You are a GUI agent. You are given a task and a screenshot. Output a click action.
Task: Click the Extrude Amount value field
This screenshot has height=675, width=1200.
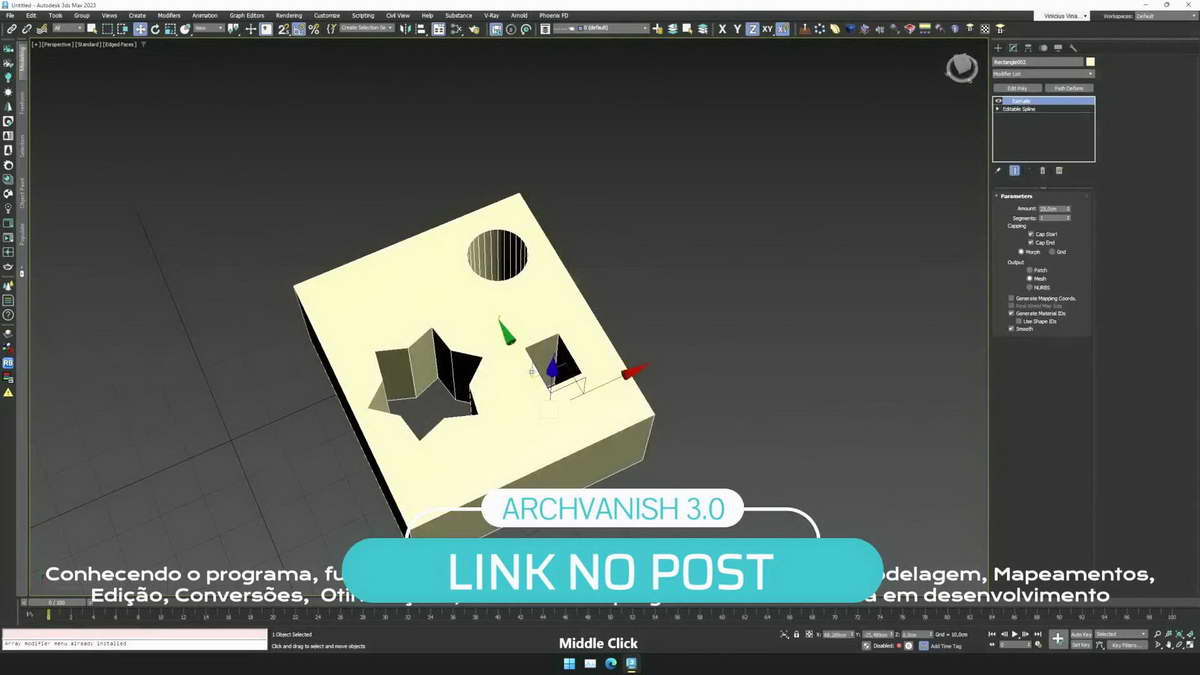[x=1054, y=208]
